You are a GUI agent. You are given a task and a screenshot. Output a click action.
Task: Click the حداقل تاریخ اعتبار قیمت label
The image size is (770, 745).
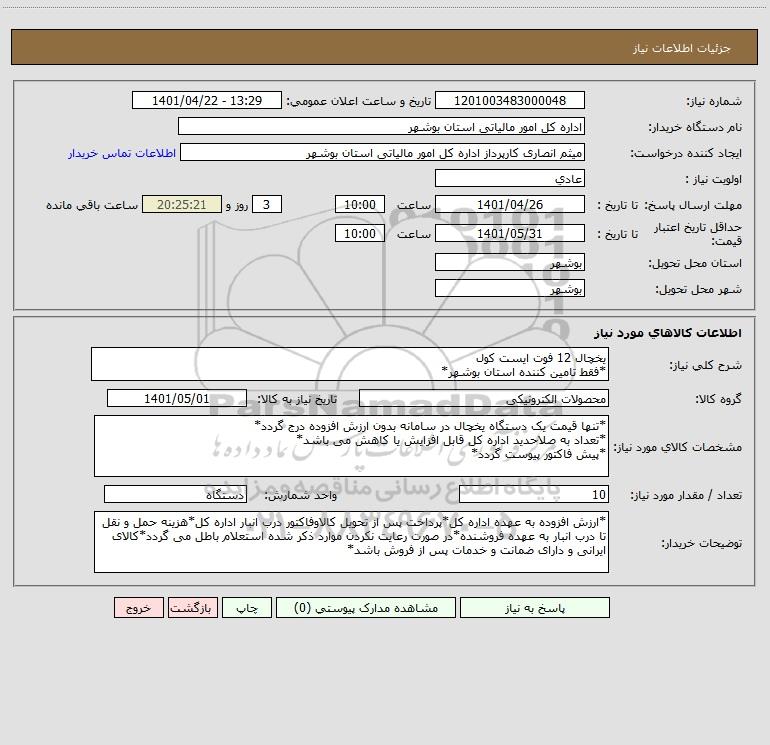click(x=698, y=234)
